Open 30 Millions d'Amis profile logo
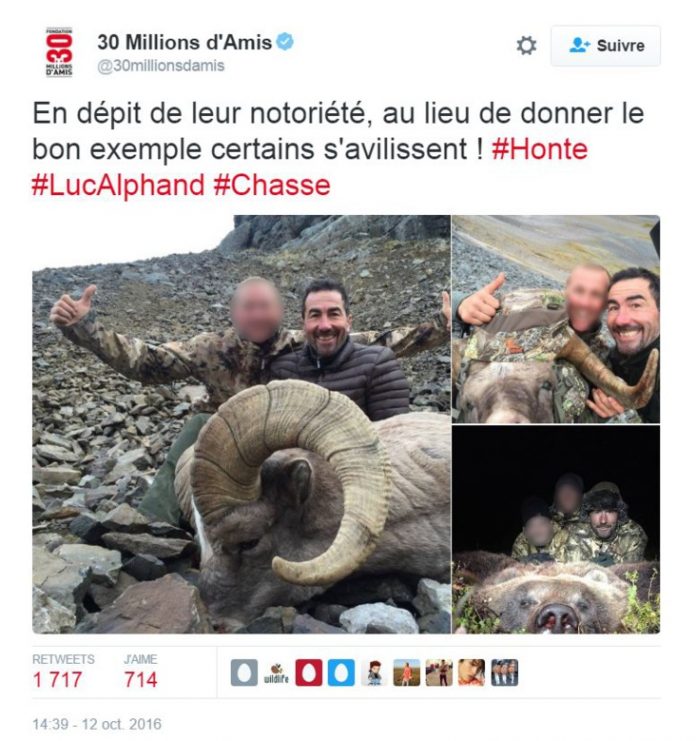 pyautogui.click(x=59, y=52)
